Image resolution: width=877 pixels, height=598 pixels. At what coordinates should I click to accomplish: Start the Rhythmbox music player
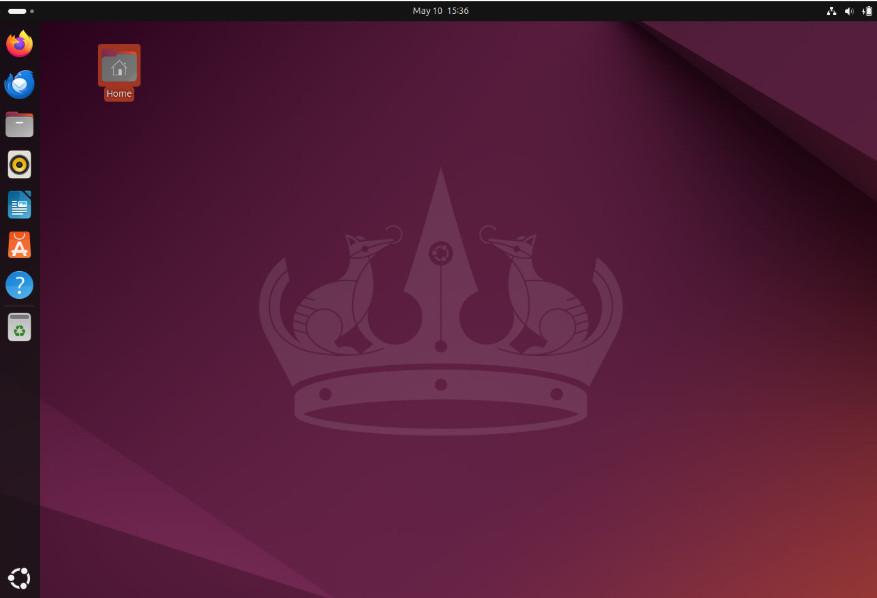point(18,164)
